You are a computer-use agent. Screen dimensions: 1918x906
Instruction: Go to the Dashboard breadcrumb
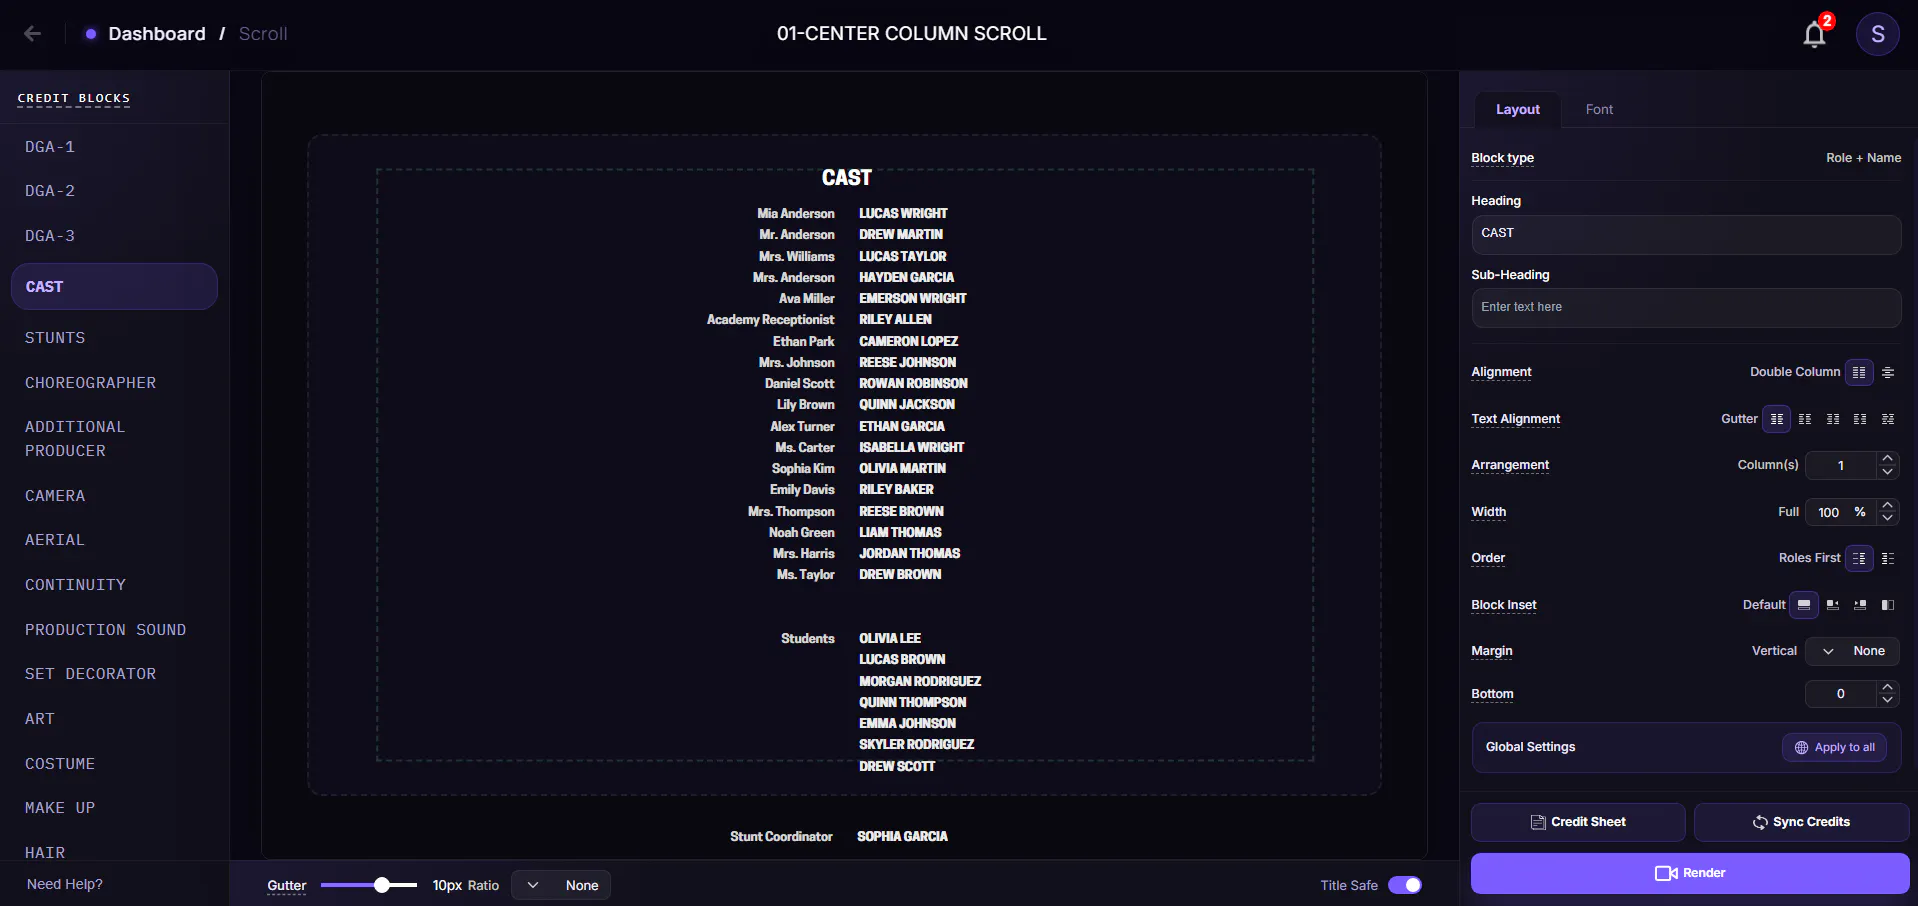point(157,34)
